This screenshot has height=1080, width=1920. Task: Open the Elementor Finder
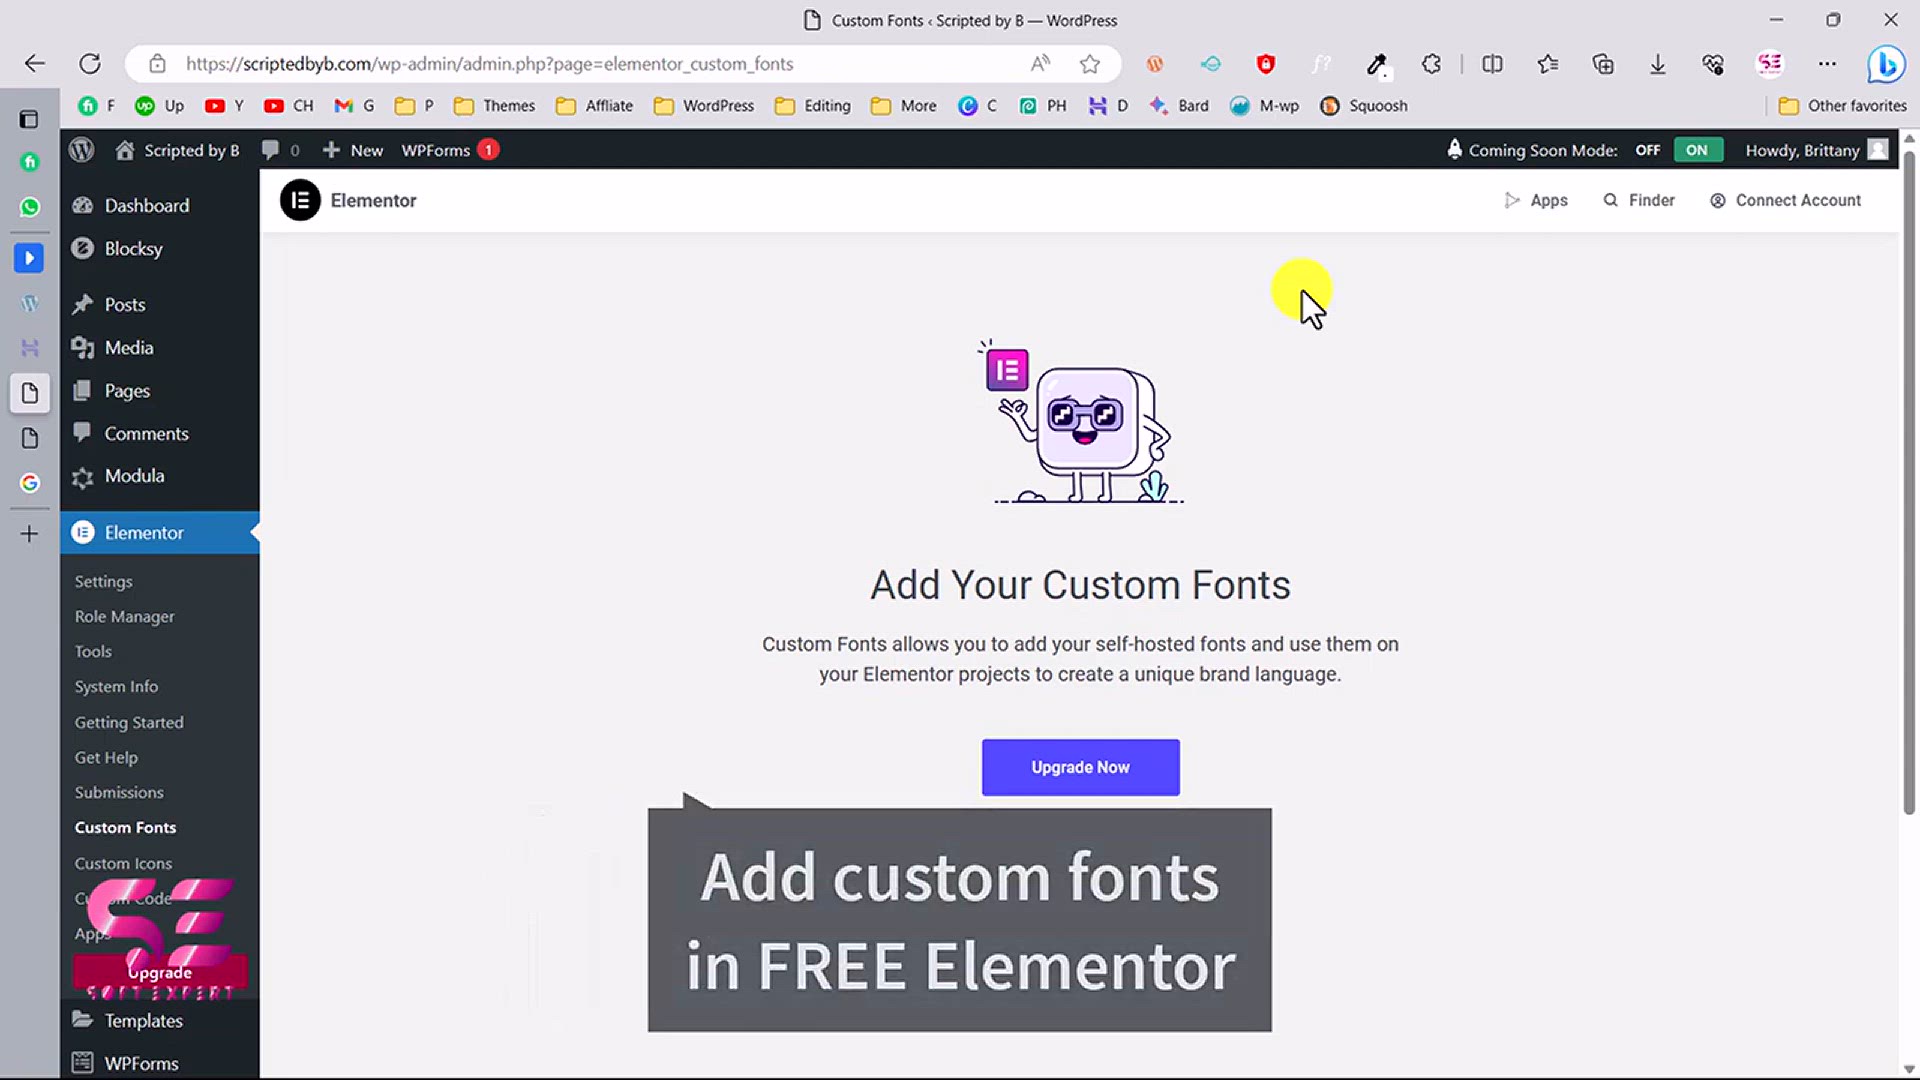pyautogui.click(x=1639, y=200)
